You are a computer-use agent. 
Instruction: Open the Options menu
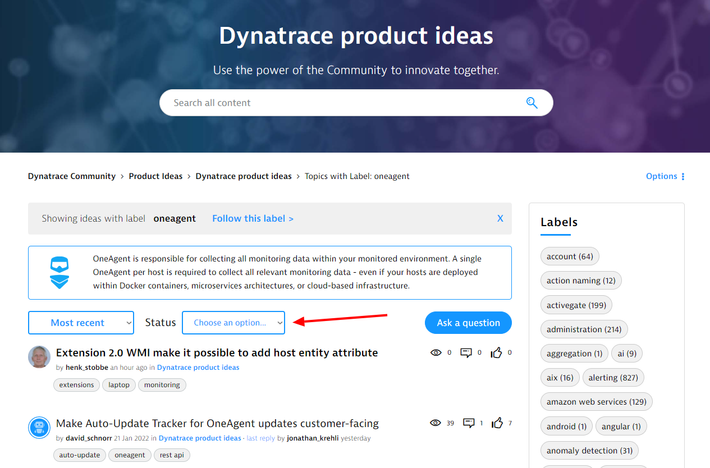(665, 177)
